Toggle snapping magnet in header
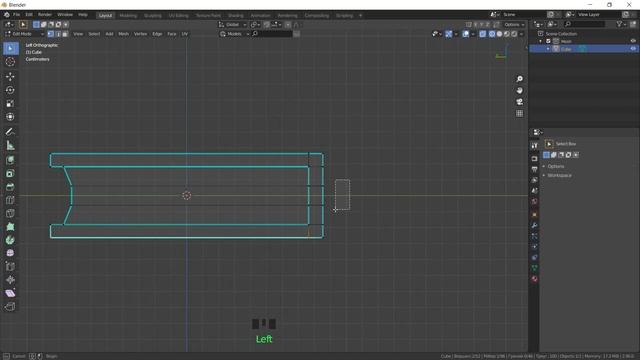This screenshot has height=360, width=640. [x=267, y=24]
